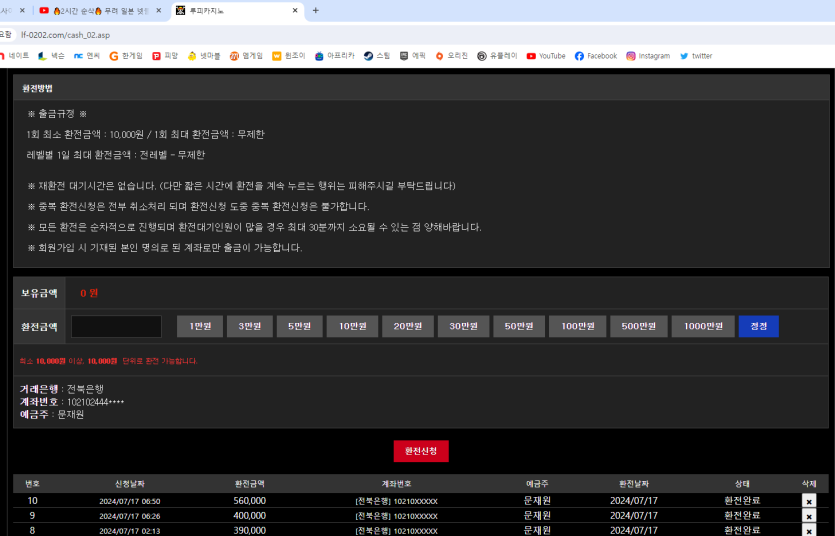Delete withdrawal record number 9
The image size is (835, 536).
coord(809,516)
